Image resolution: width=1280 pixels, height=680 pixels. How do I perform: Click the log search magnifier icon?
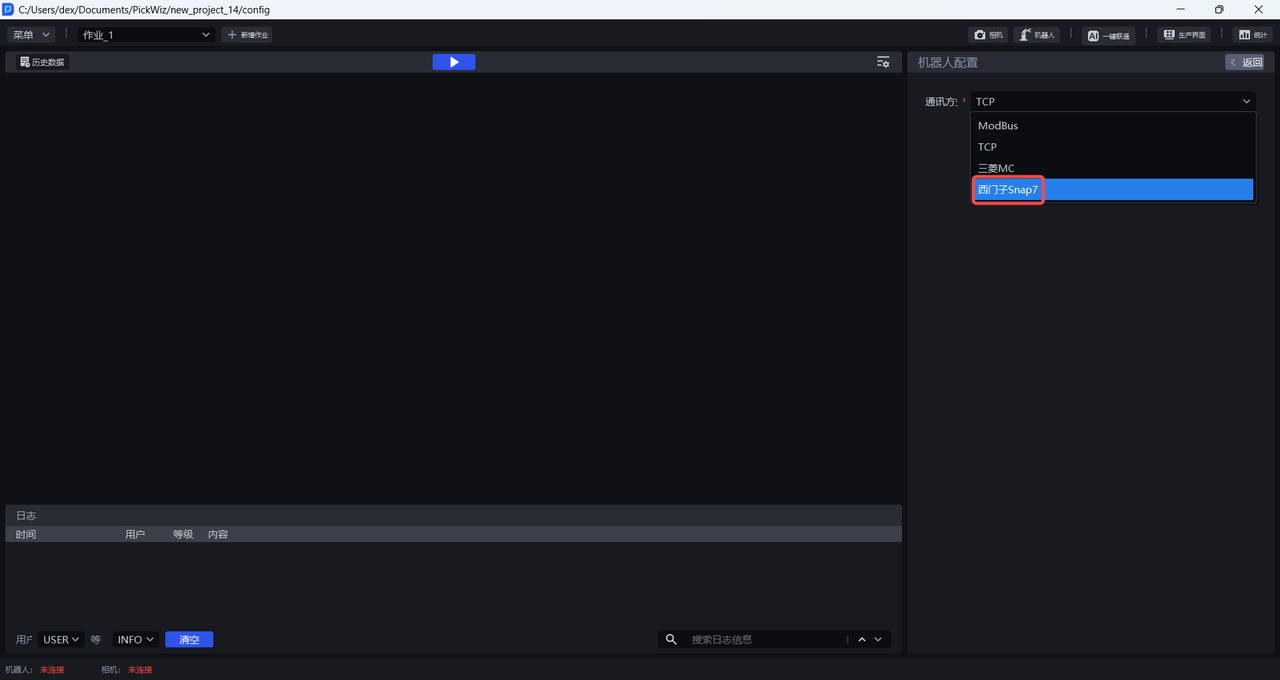[x=672, y=640]
